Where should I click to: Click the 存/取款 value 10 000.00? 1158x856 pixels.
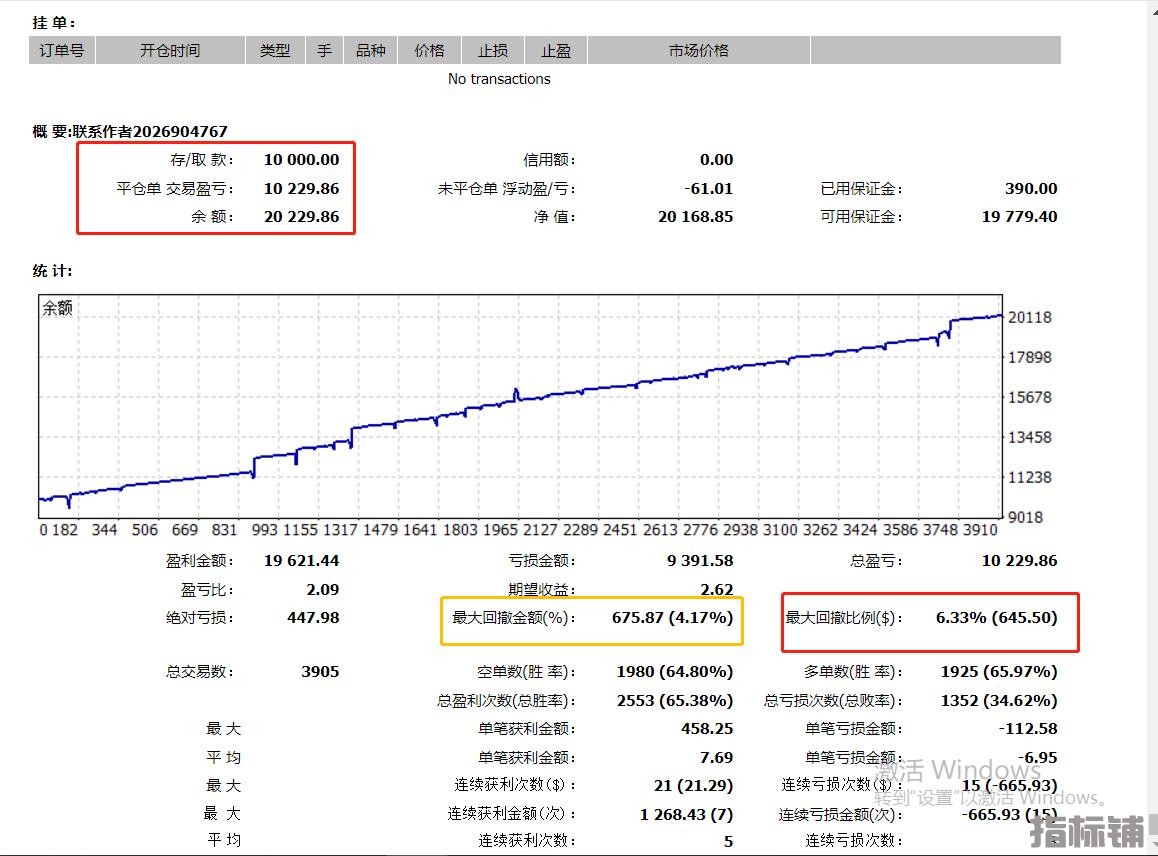[x=301, y=159]
